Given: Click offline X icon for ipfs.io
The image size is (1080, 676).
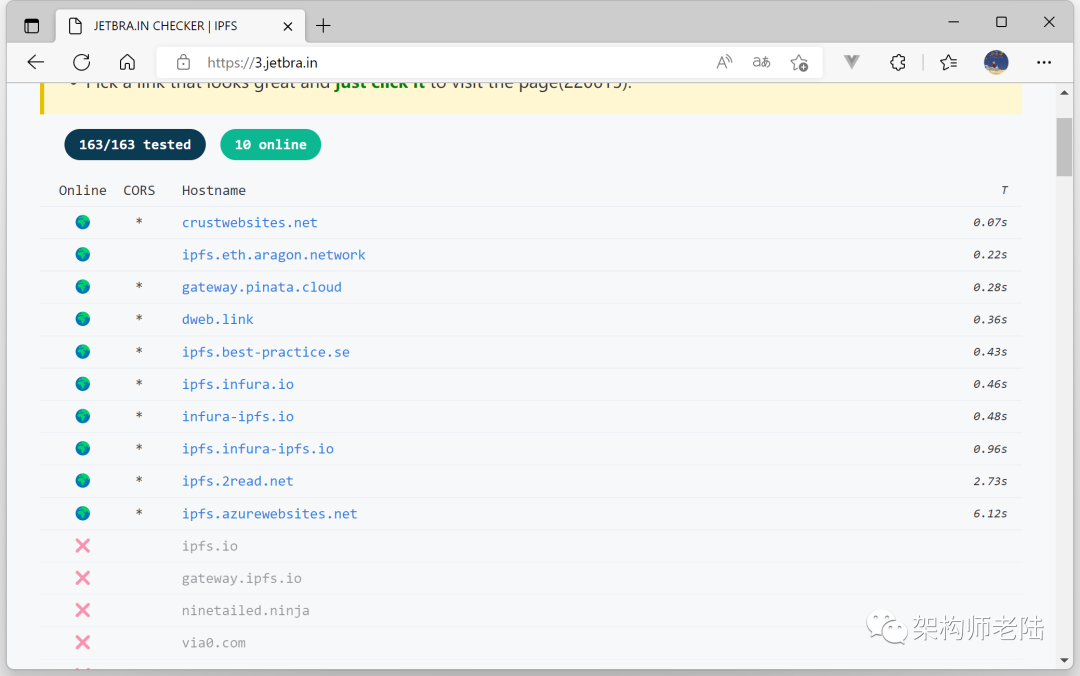Looking at the screenshot, I should 83,546.
